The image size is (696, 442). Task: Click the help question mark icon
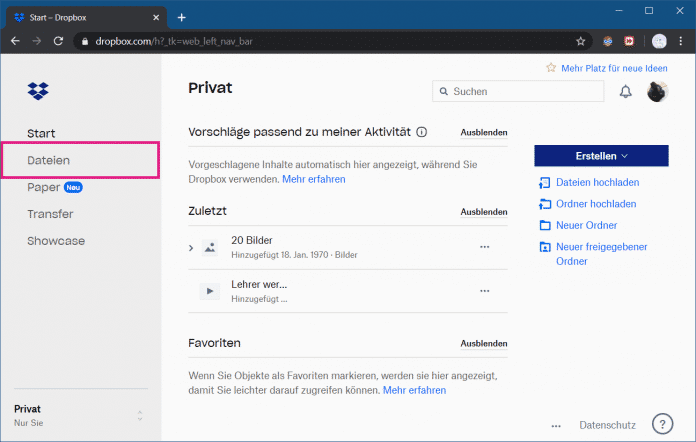(661, 423)
